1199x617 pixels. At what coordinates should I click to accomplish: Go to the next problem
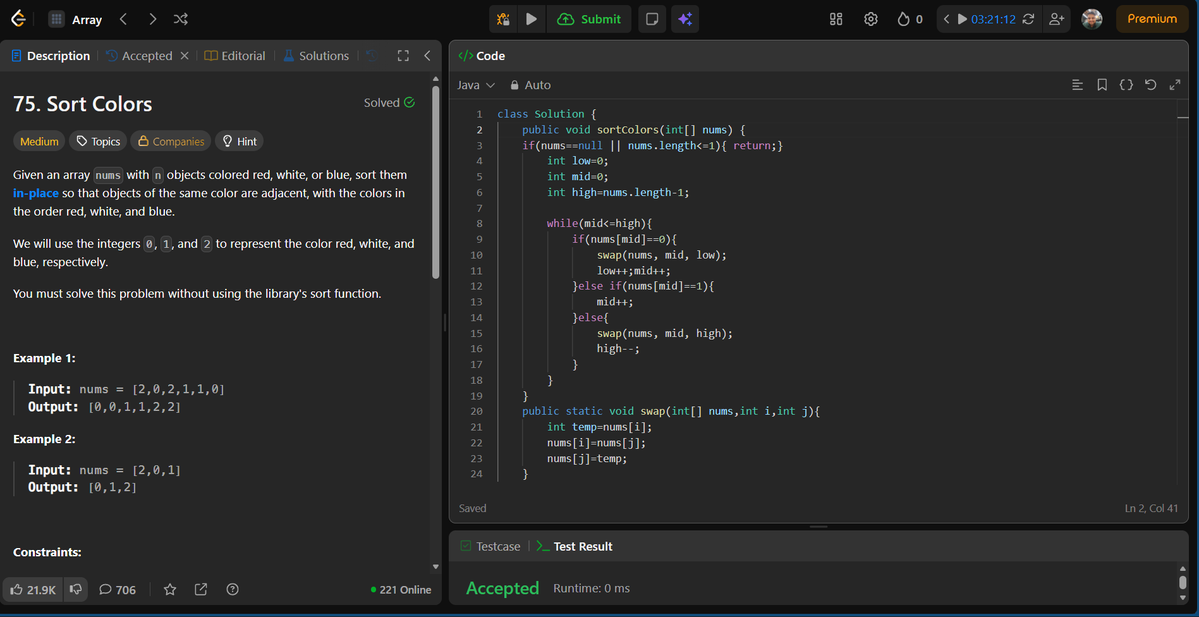pos(152,19)
